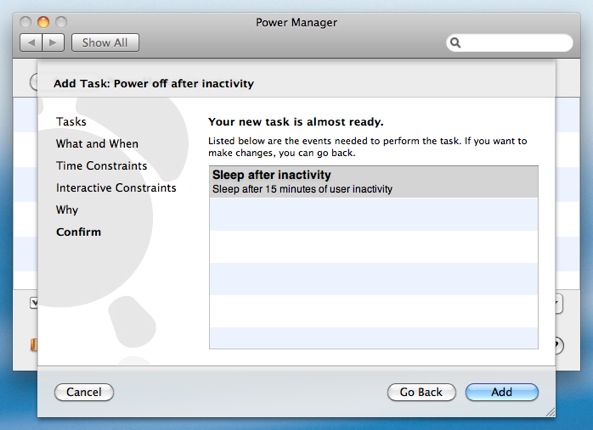This screenshot has height=430, width=593.
Task: Select the Sleep after inactivity event row
Action: 374,182
